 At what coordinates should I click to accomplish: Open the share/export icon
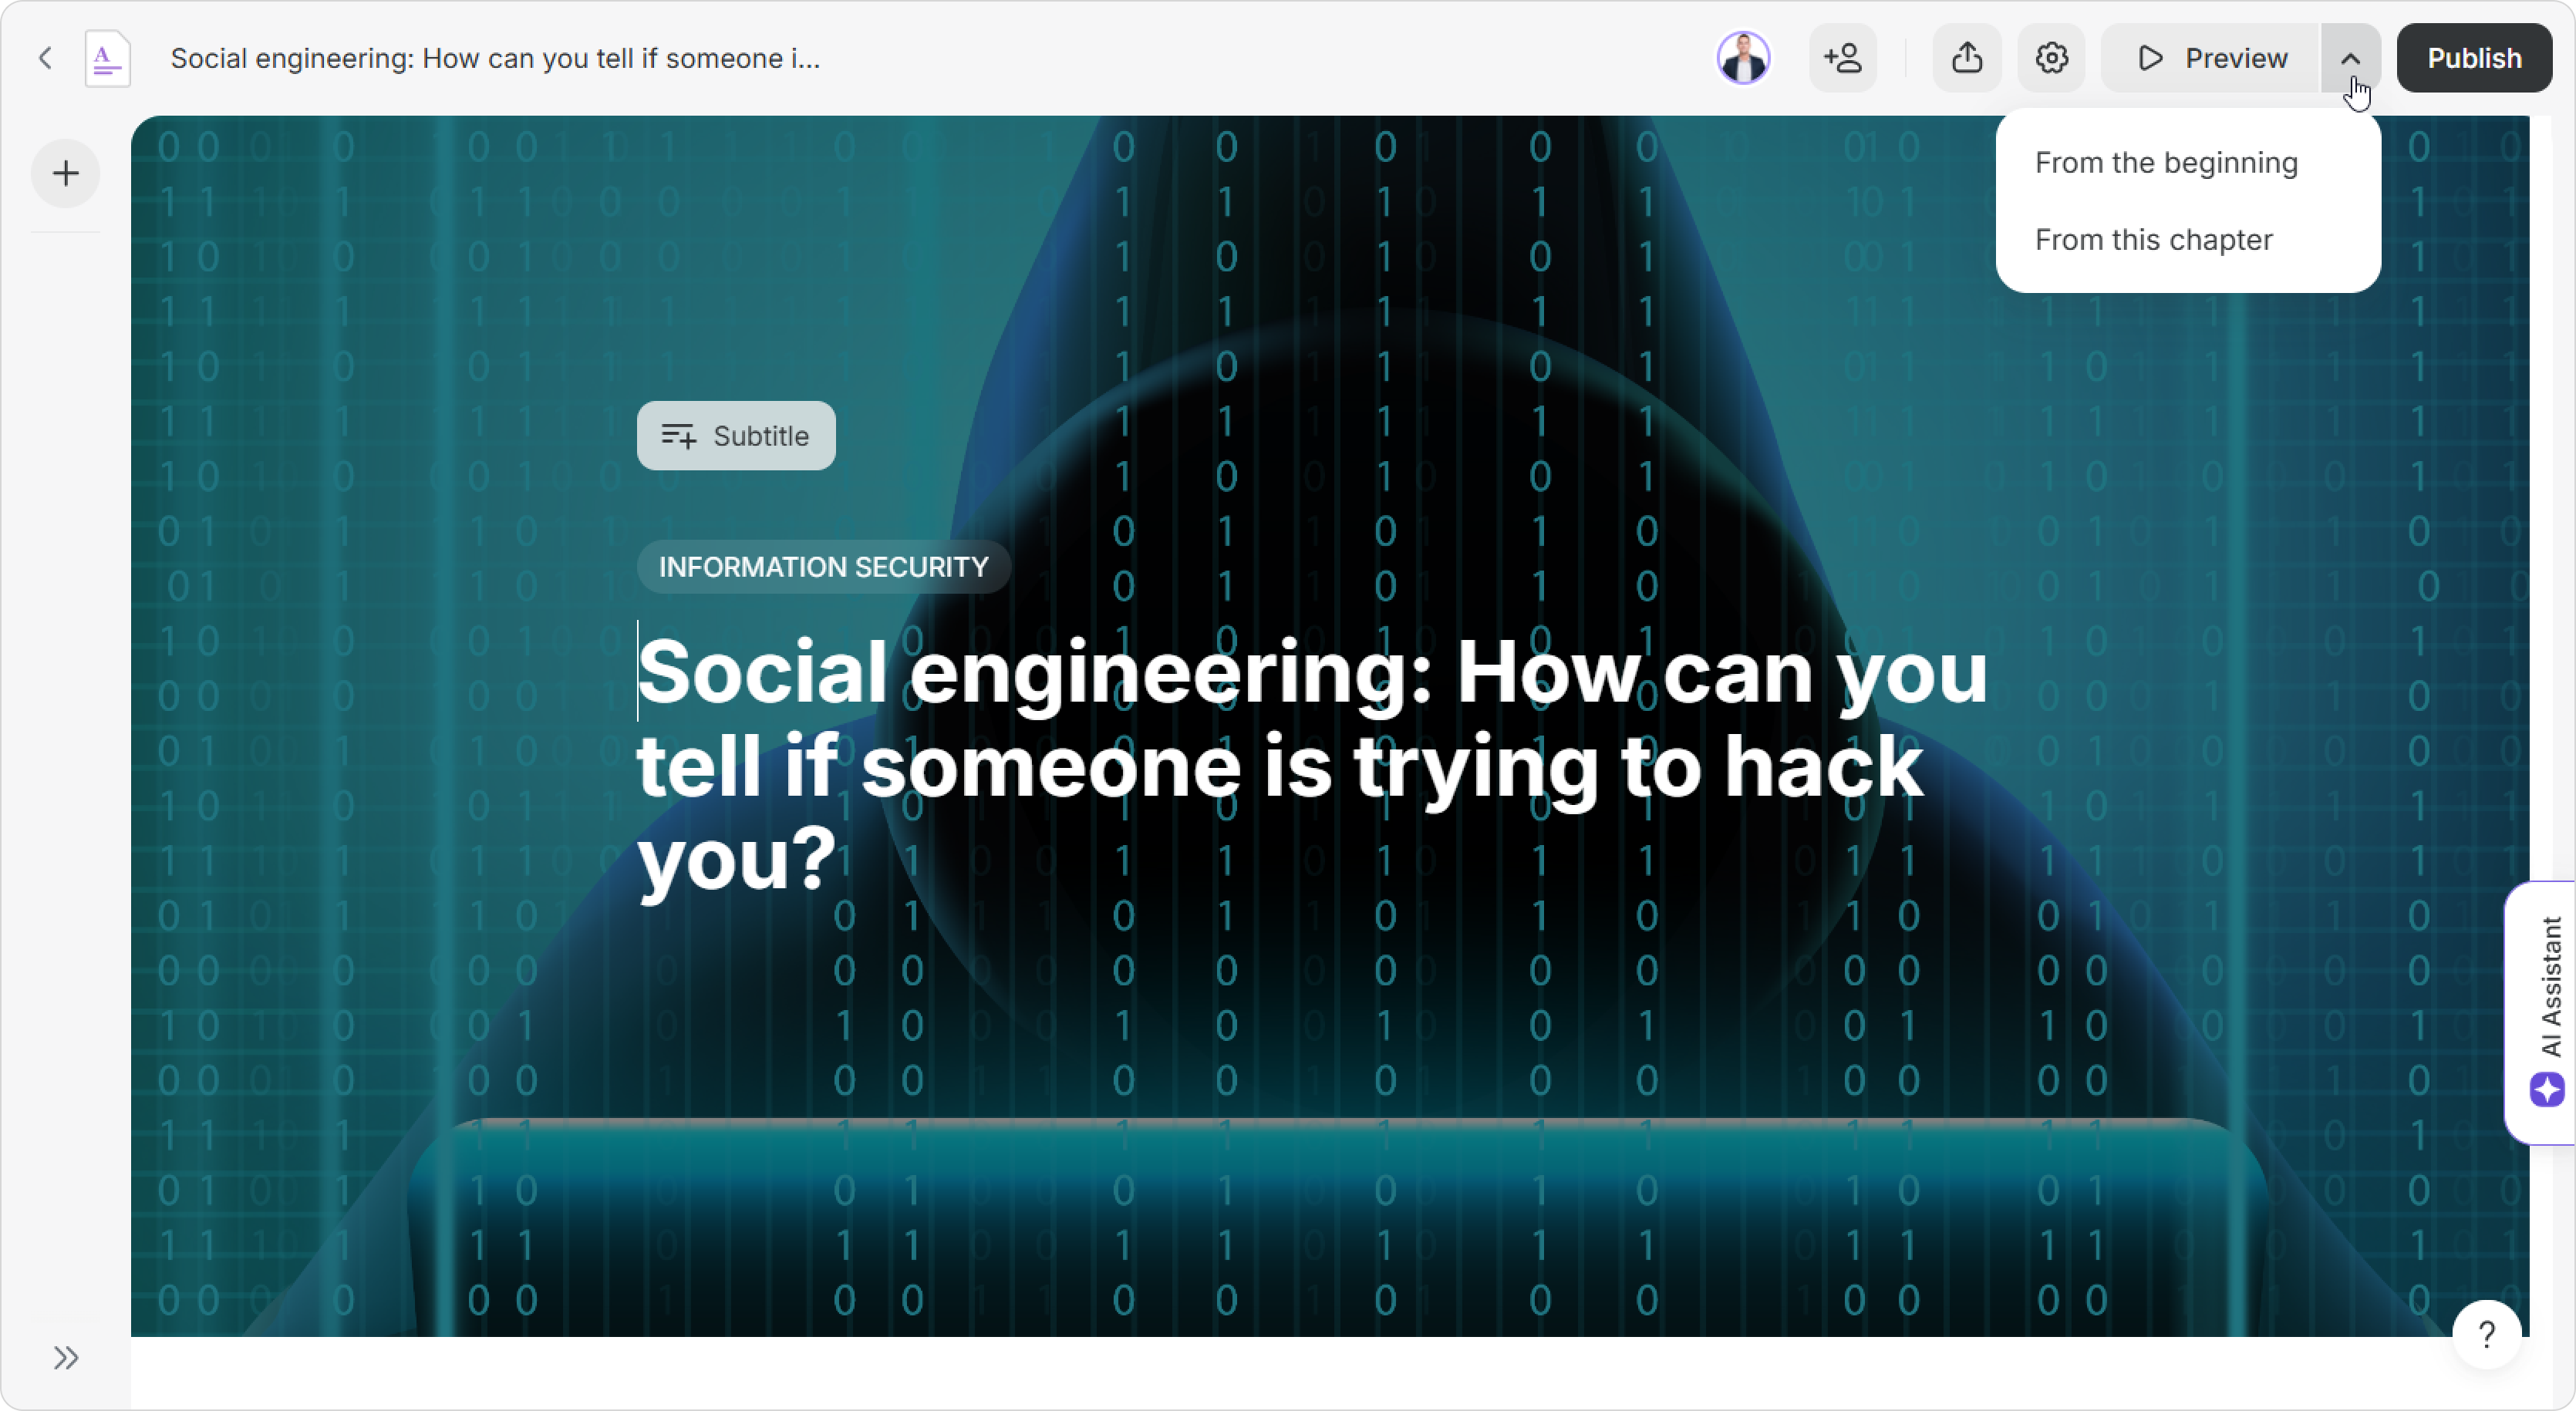[1967, 58]
